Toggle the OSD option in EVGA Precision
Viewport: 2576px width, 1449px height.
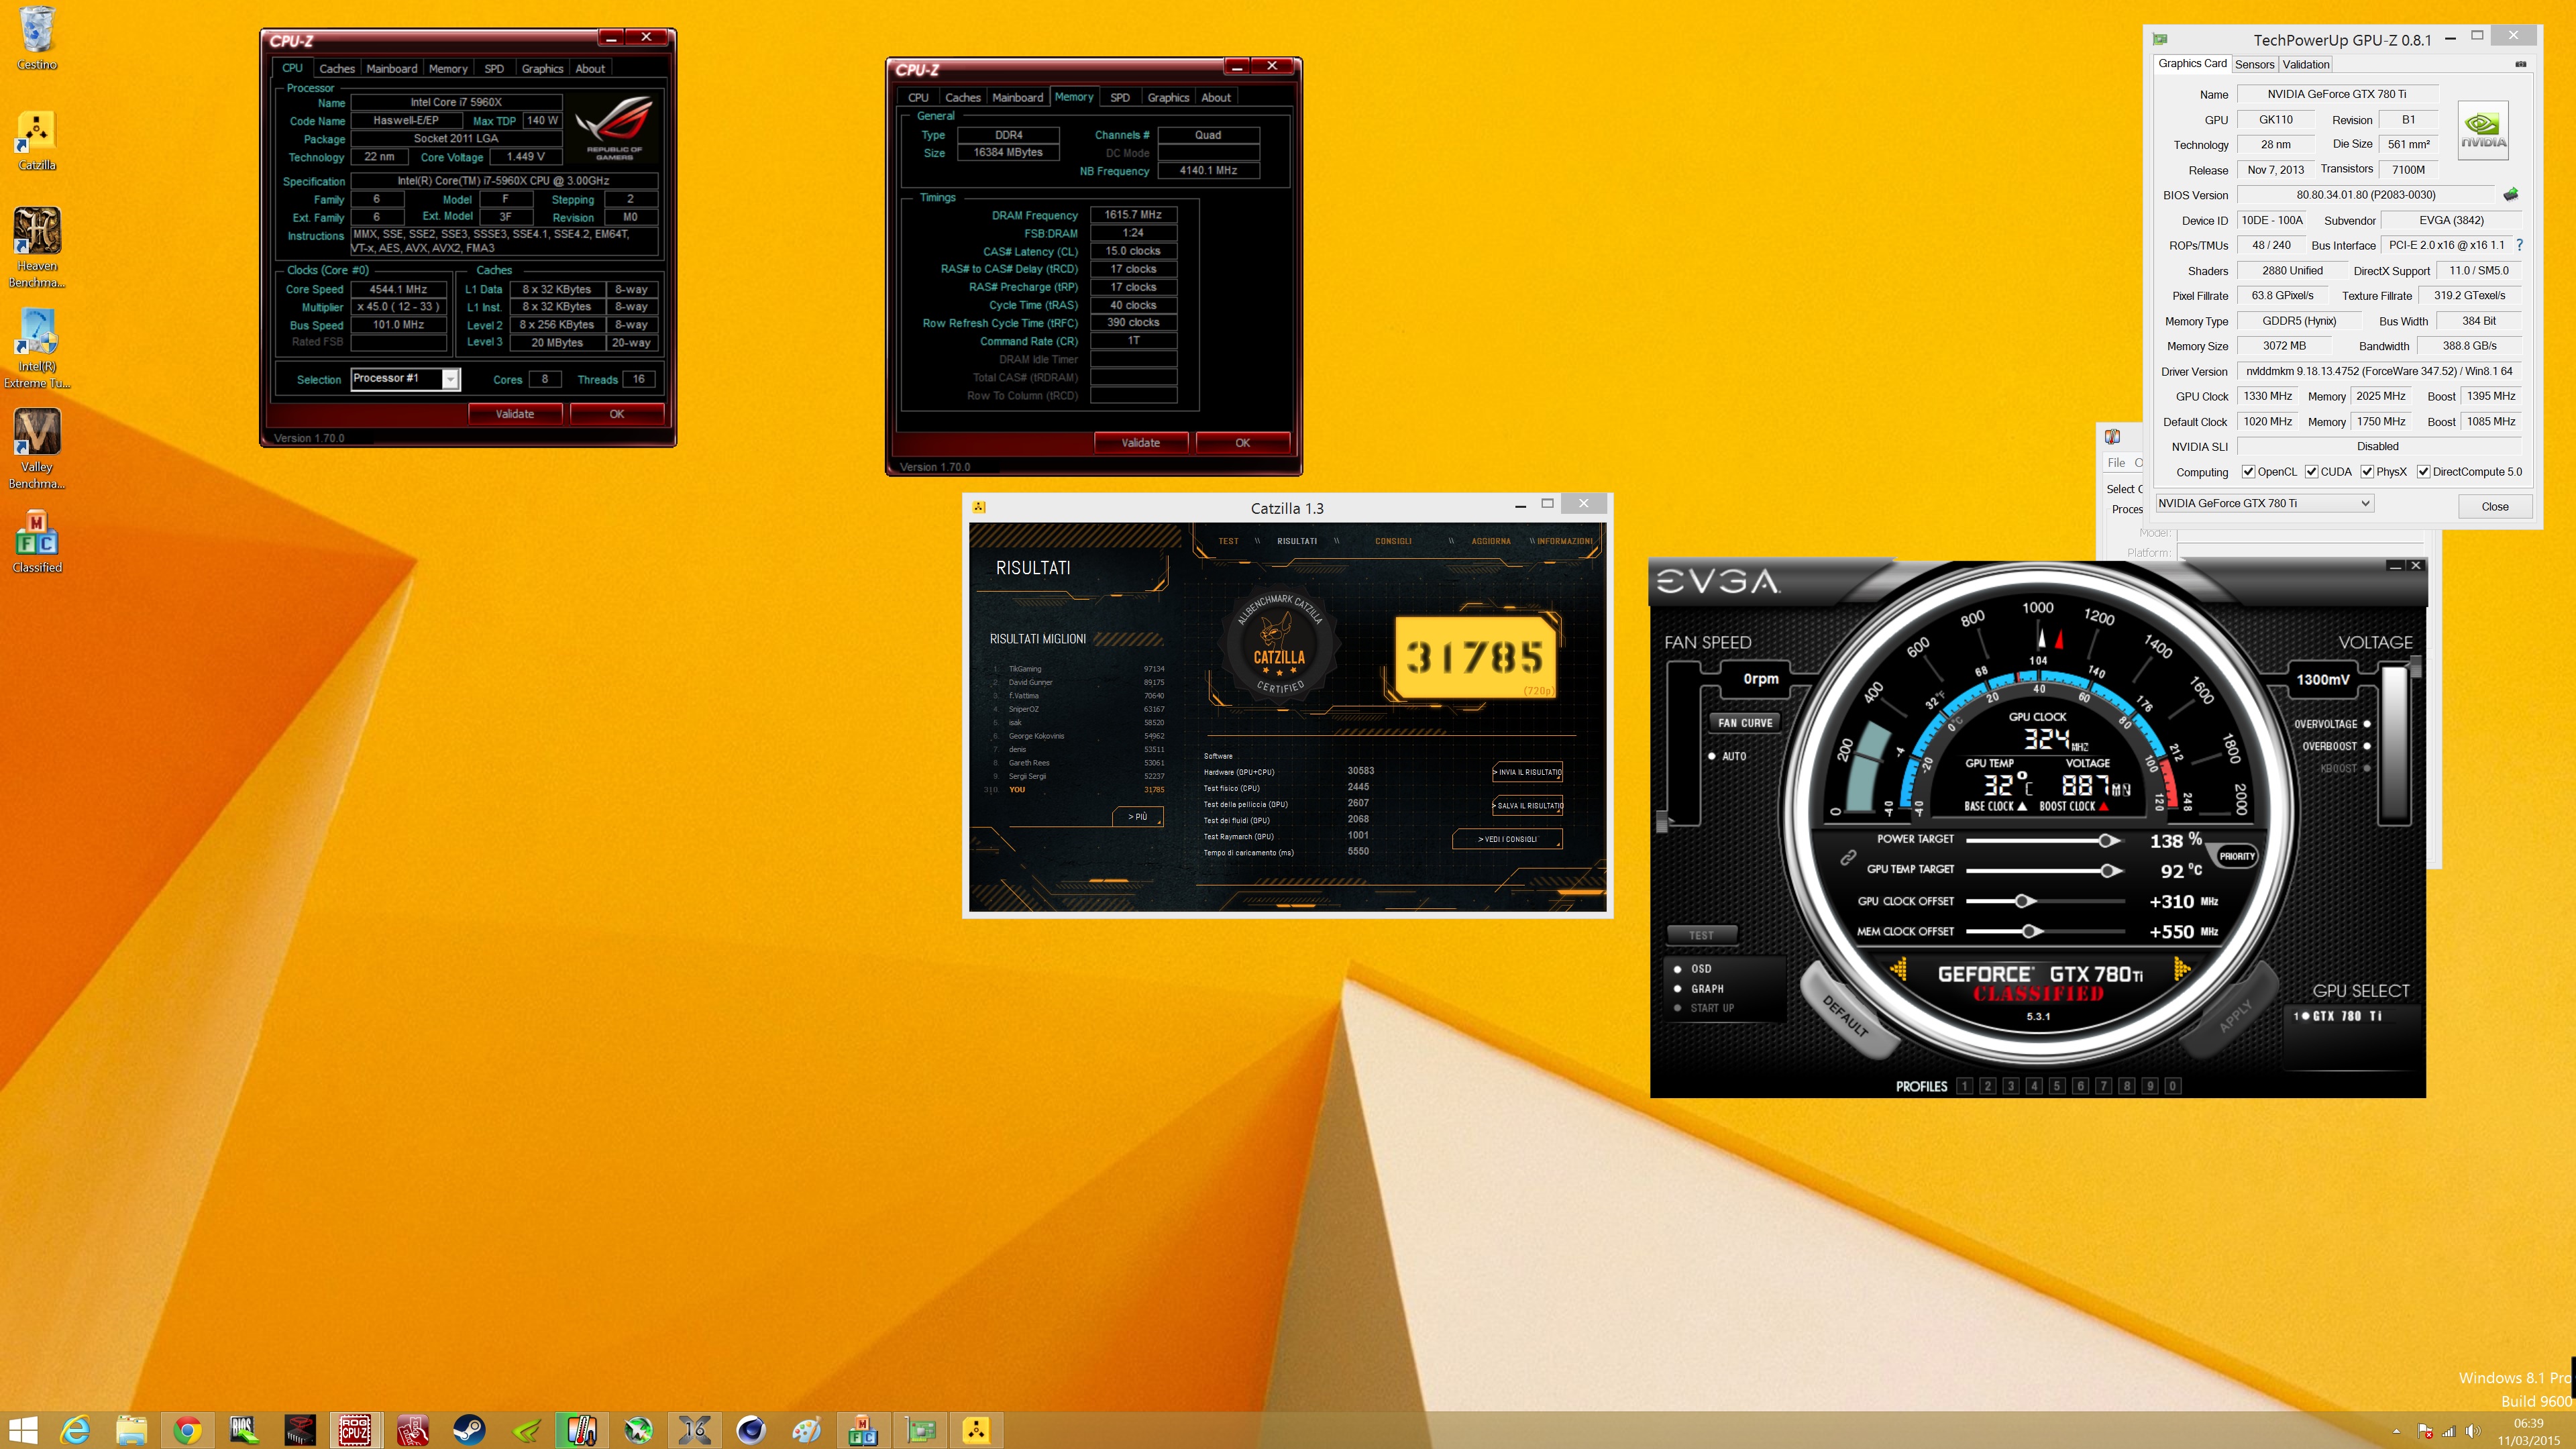pos(1677,969)
